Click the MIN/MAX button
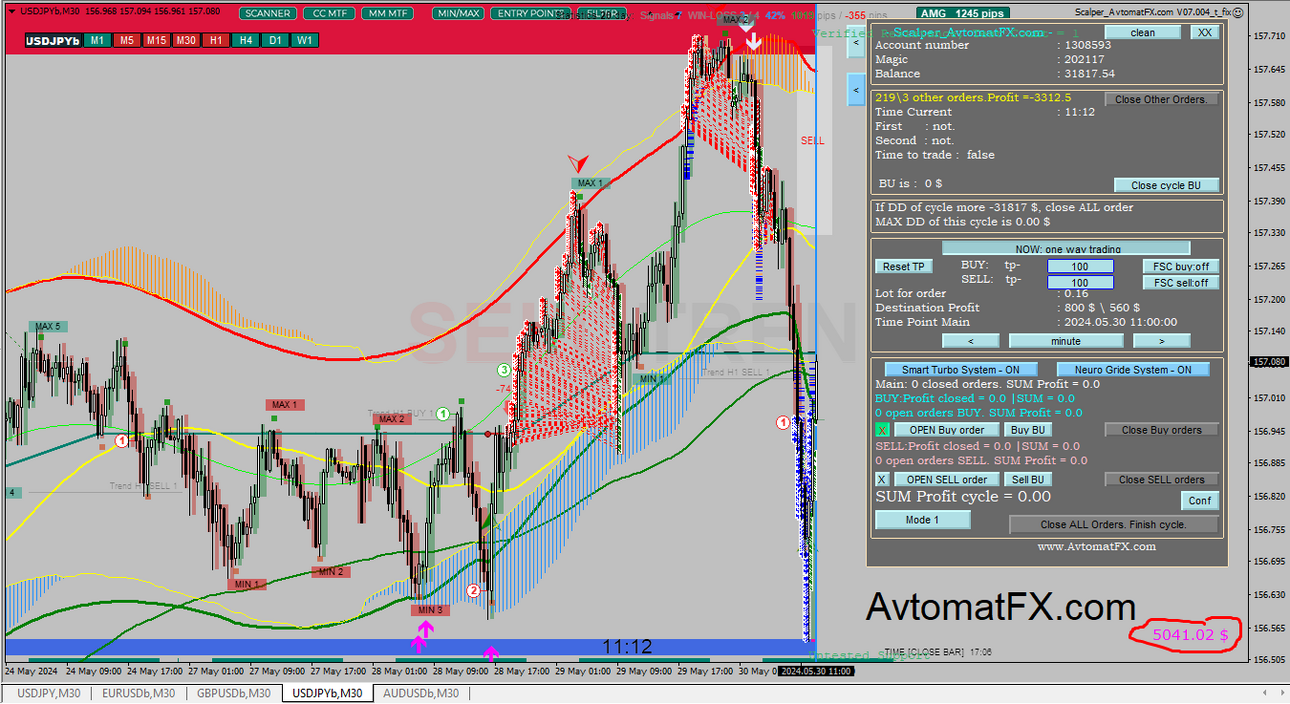The image size is (1290, 704). tap(458, 14)
